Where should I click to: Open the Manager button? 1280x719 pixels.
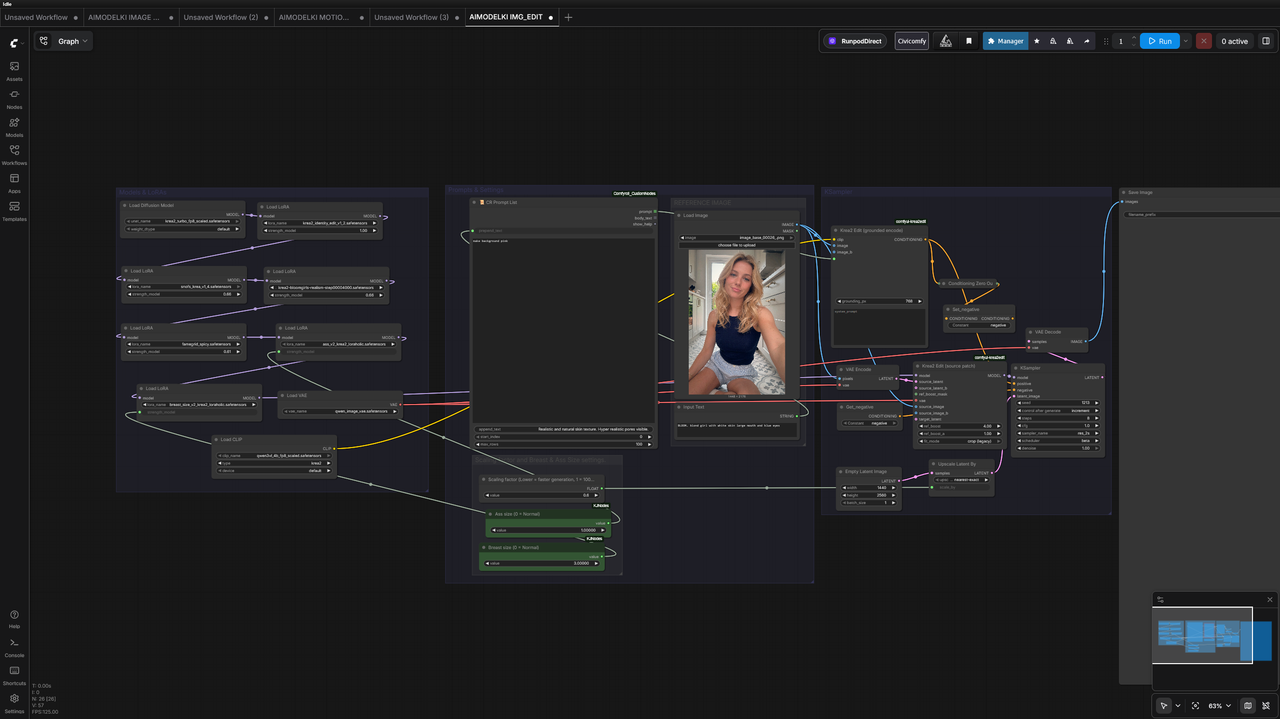(1005, 41)
